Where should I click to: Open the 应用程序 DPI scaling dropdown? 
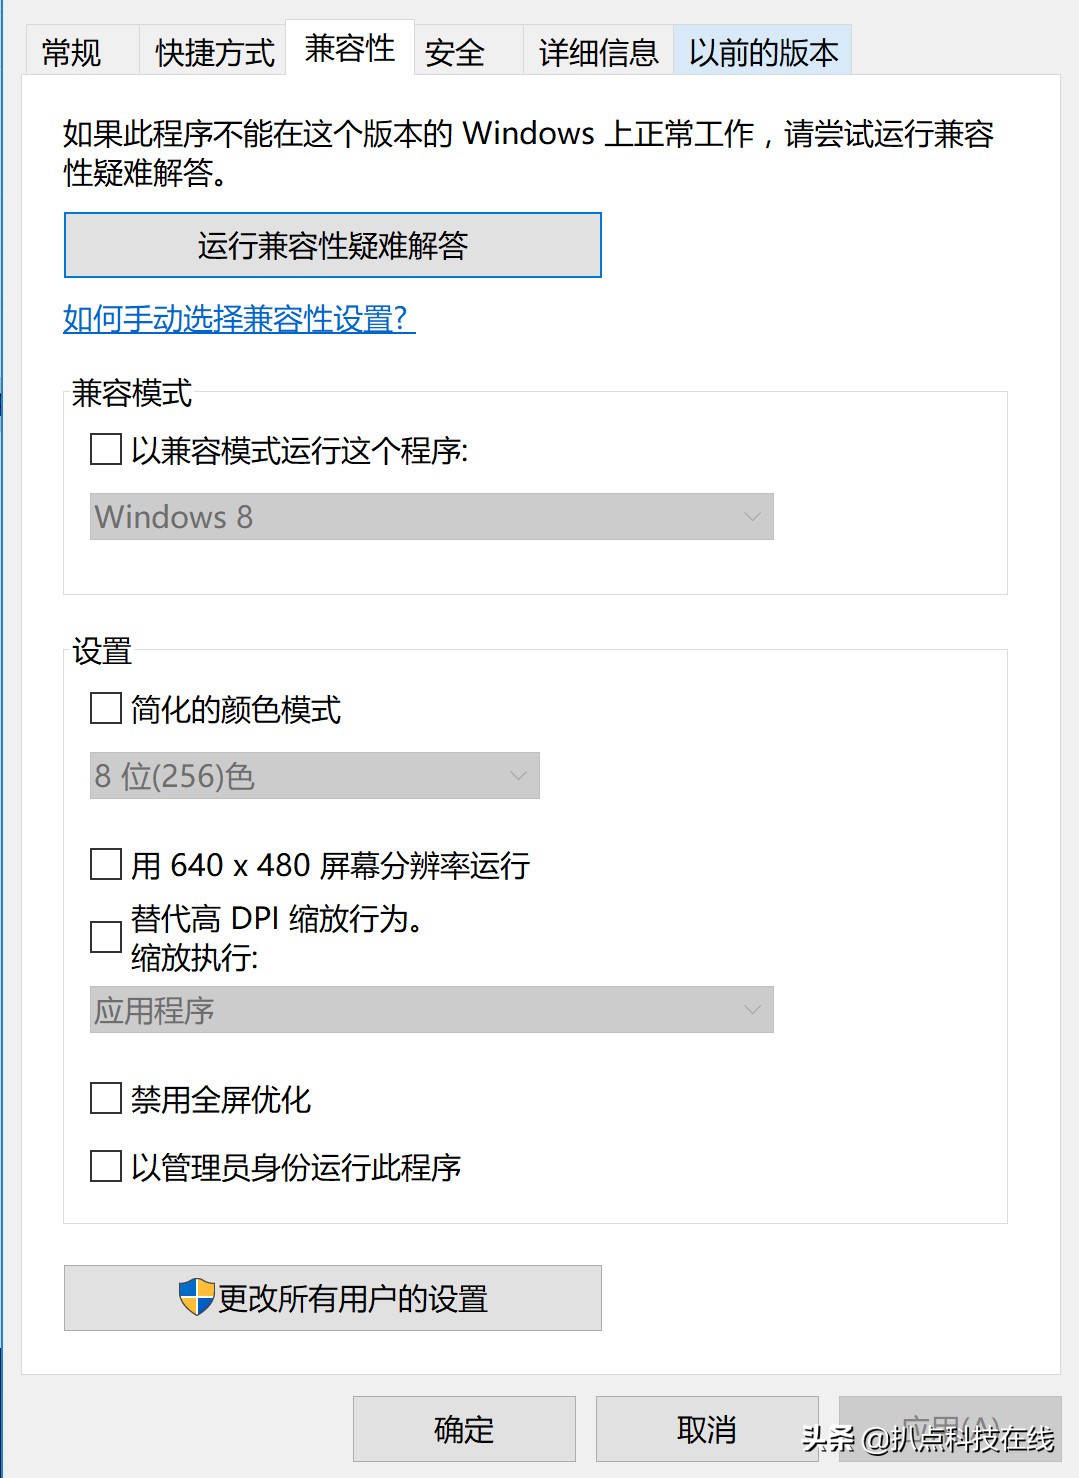pos(430,1010)
